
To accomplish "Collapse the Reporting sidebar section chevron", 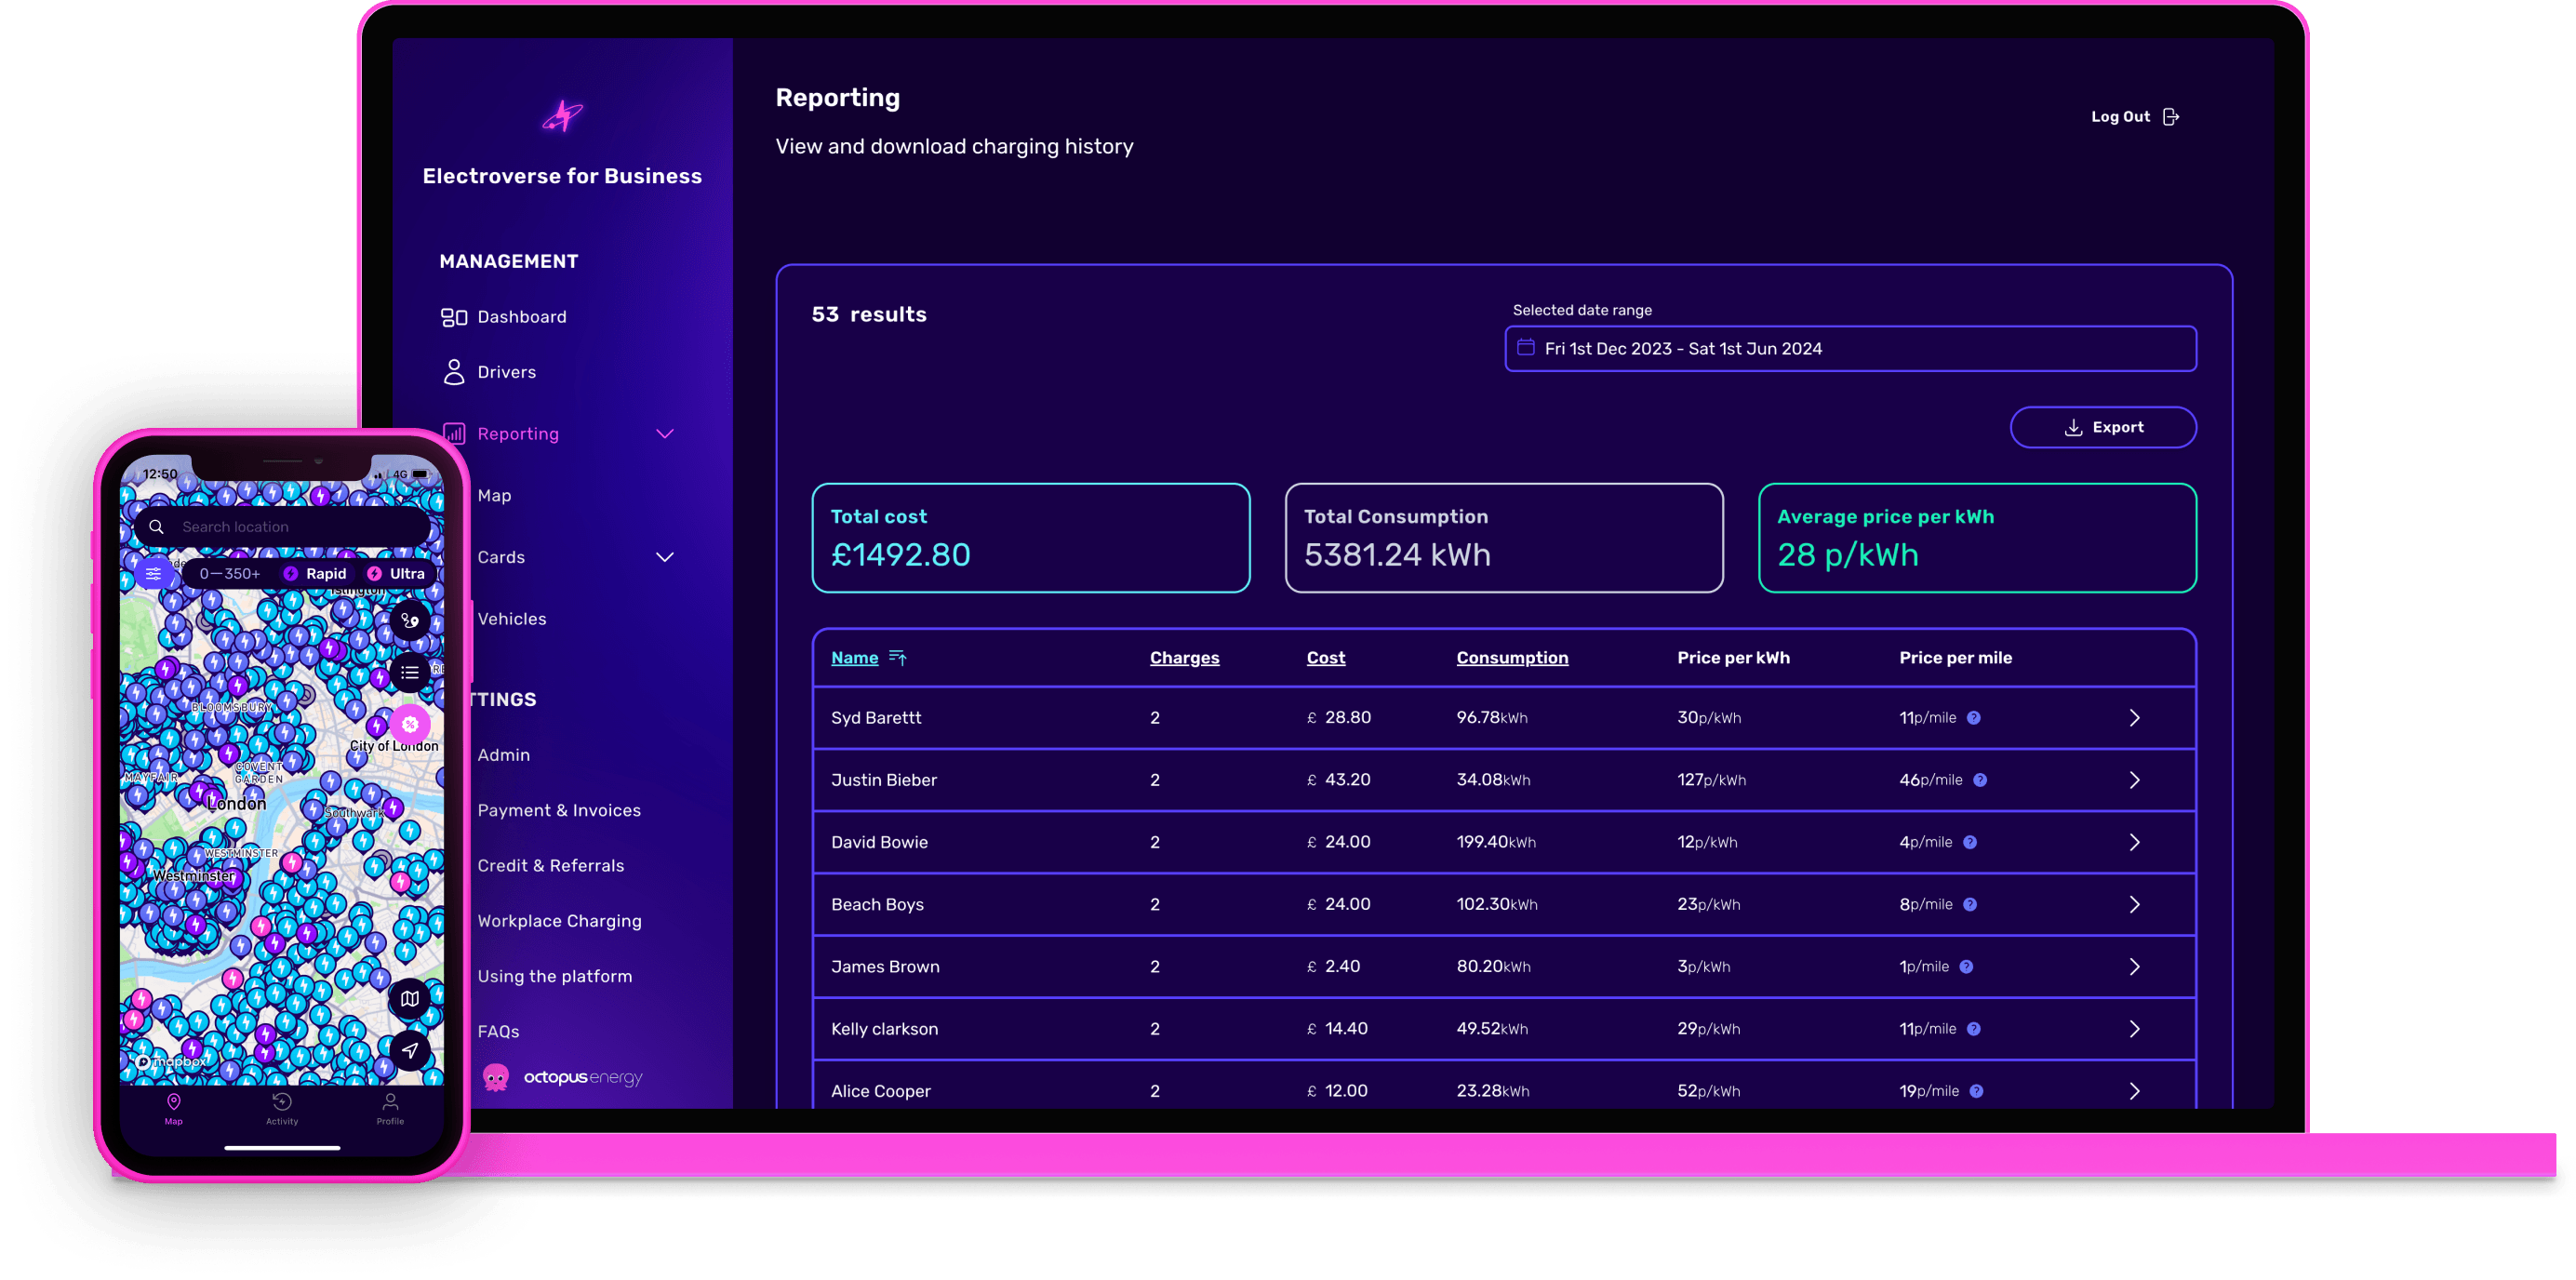I will tap(665, 434).
